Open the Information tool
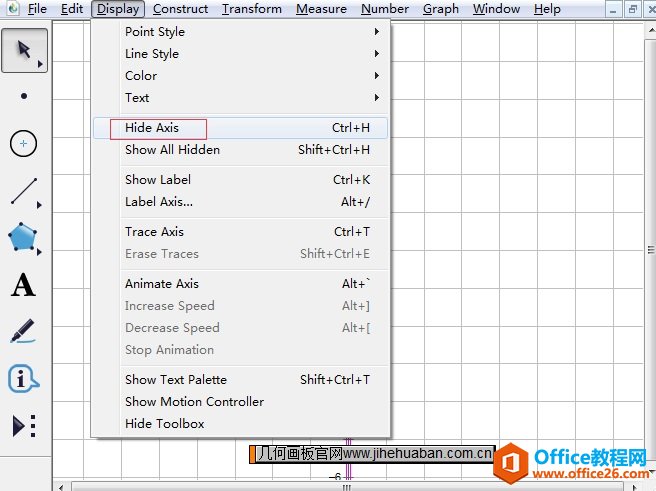This screenshot has height=491, width=656. pyautogui.click(x=24, y=379)
